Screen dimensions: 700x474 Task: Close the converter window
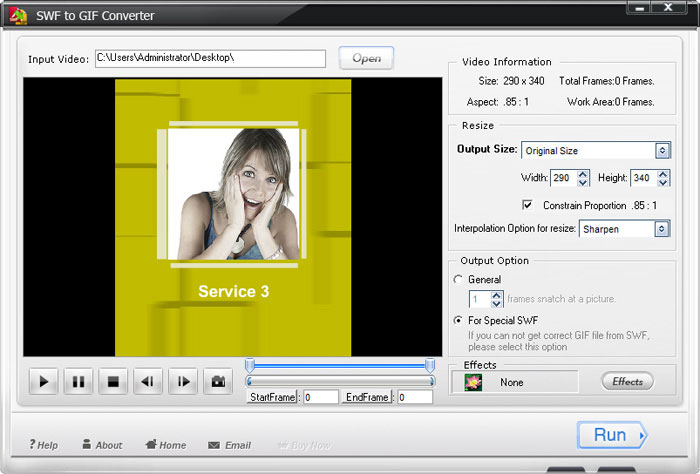(668, 8)
